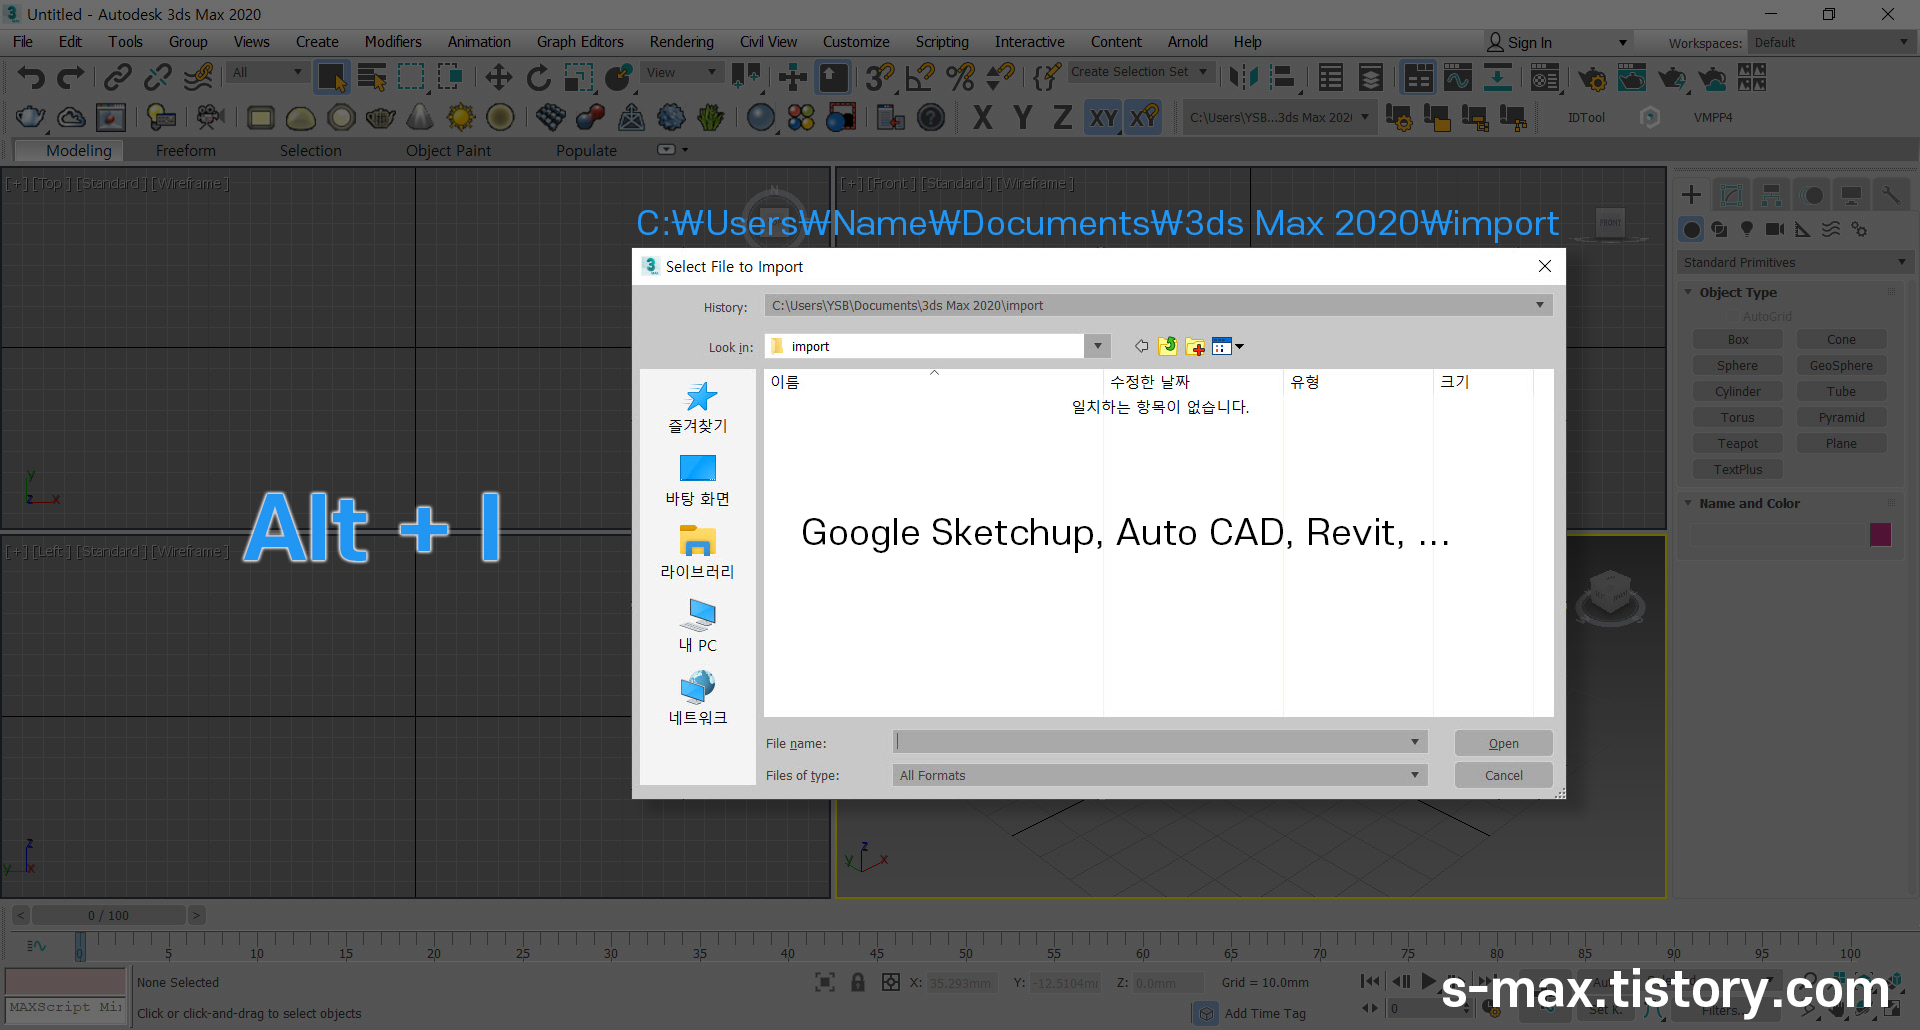
Task: Open 바탕 화면 in the places sidebar
Action: 698,481
